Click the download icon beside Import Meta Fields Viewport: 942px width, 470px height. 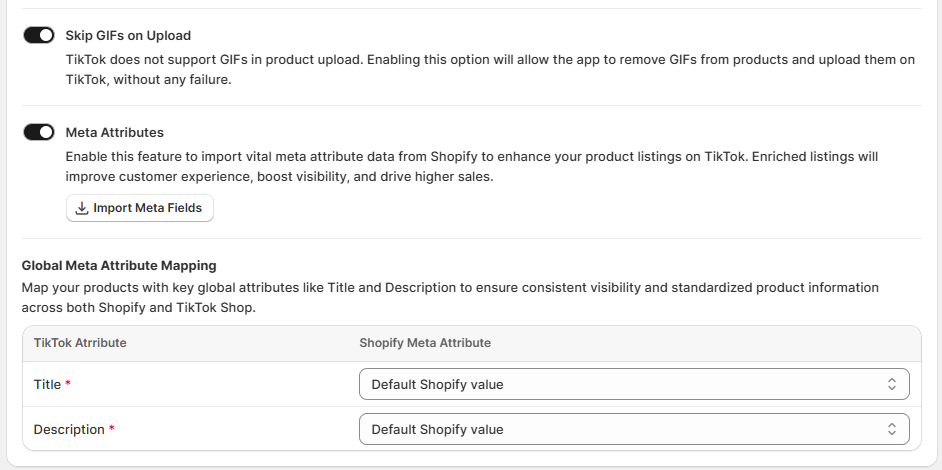[x=82, y=208]
